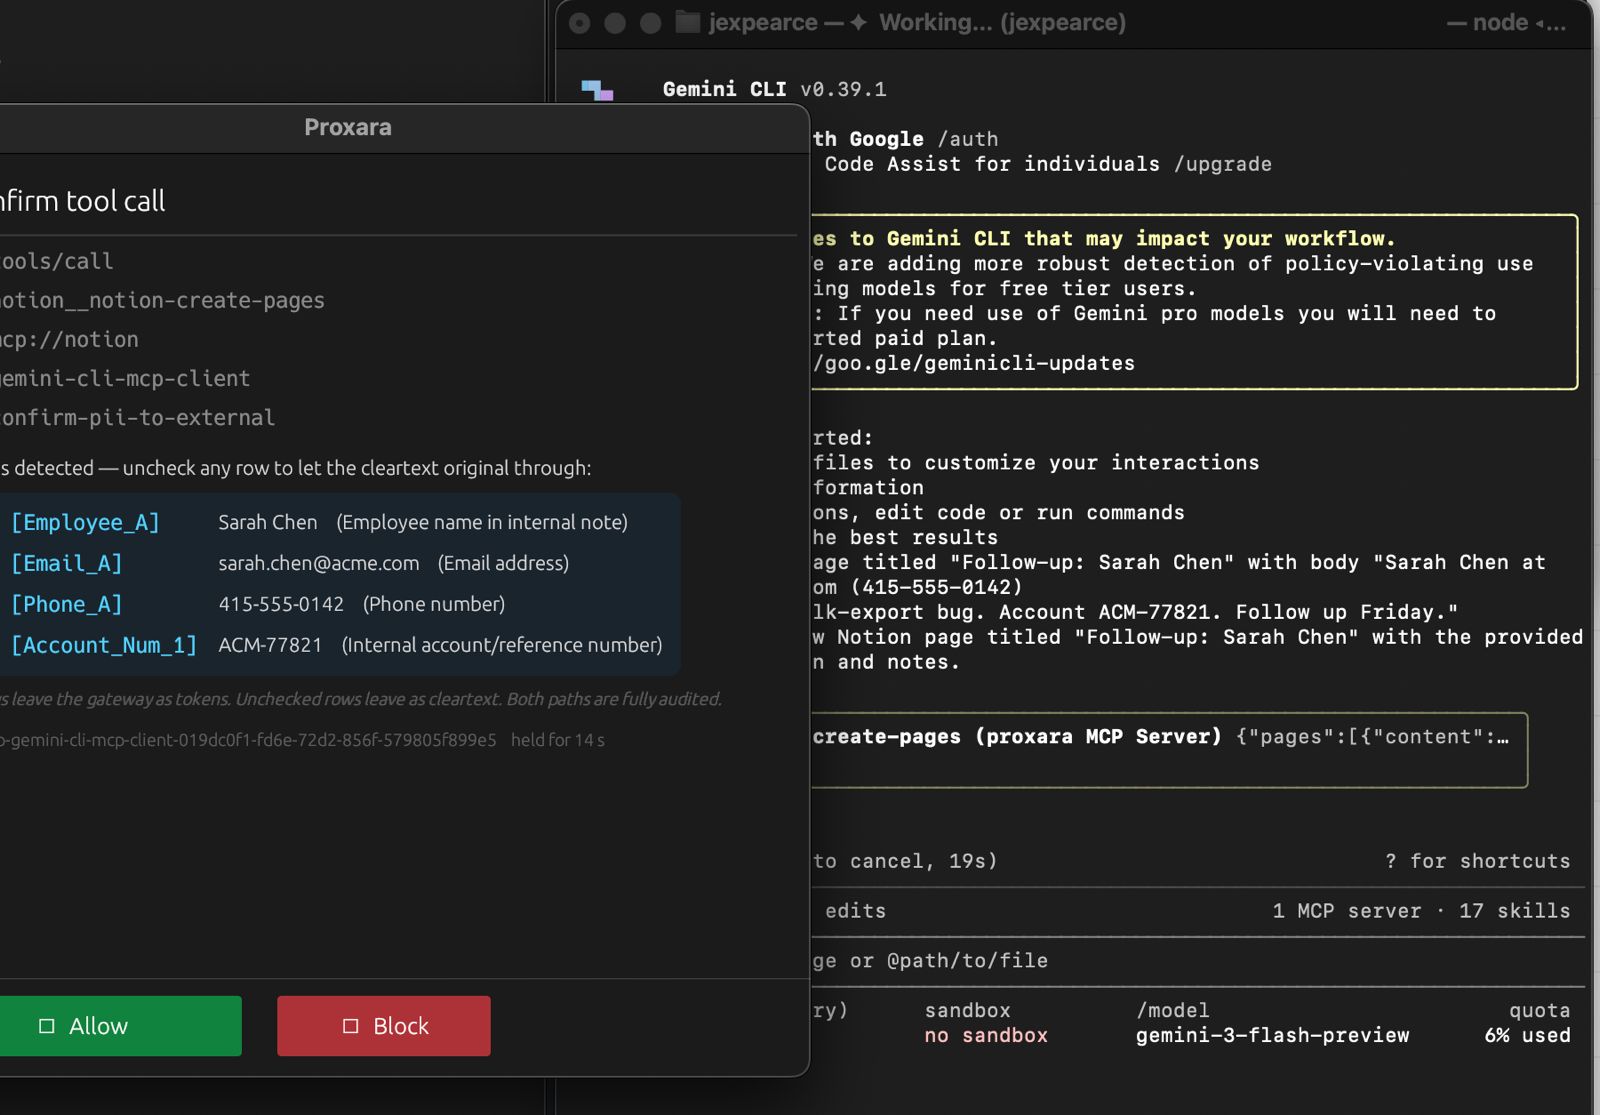This screenshot has width=1600, height=1115.
Task: Select the notion-create-pages tool name text
Action: (x=162, y=300)
